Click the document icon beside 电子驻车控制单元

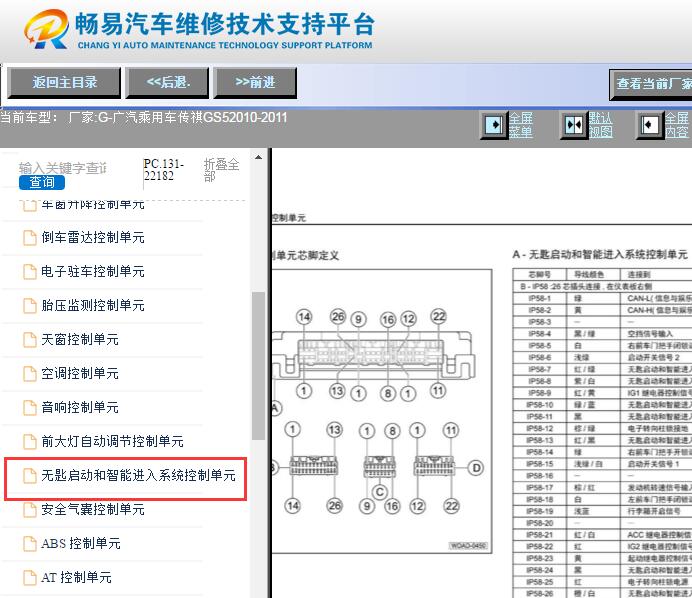tap(30, 271)
